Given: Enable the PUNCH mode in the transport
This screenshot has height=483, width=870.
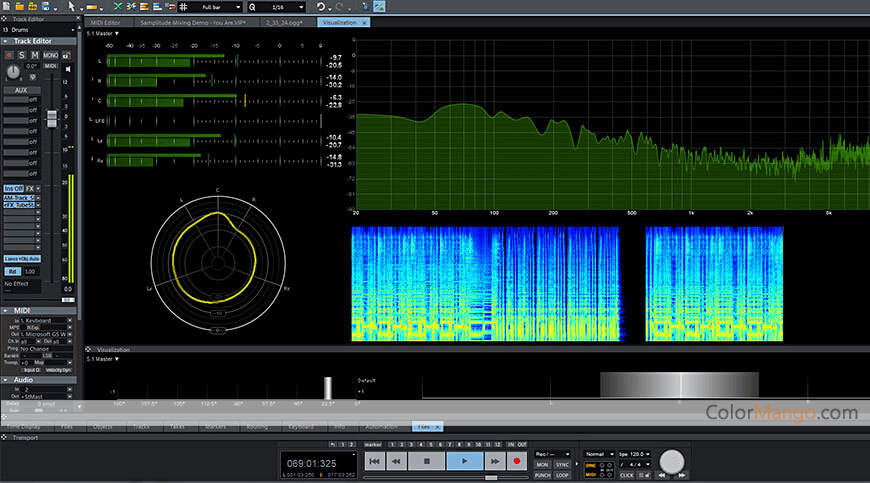Looking at the screenshot, I should [x=542, y=474].
